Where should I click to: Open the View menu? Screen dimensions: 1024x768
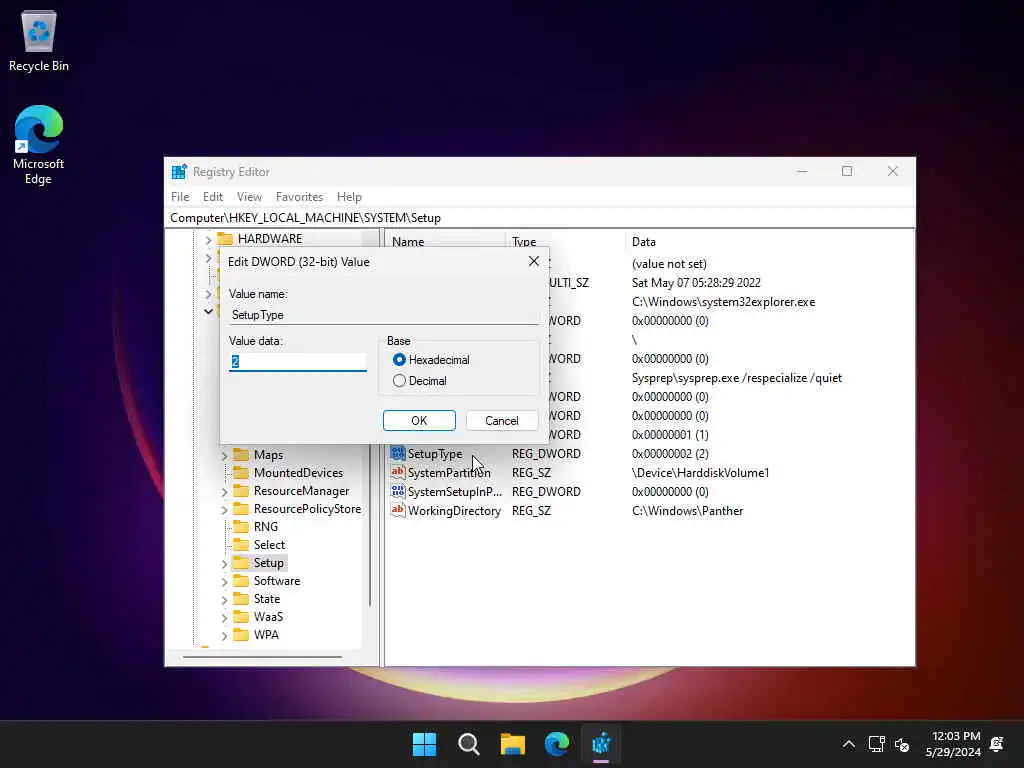(249, 197)
